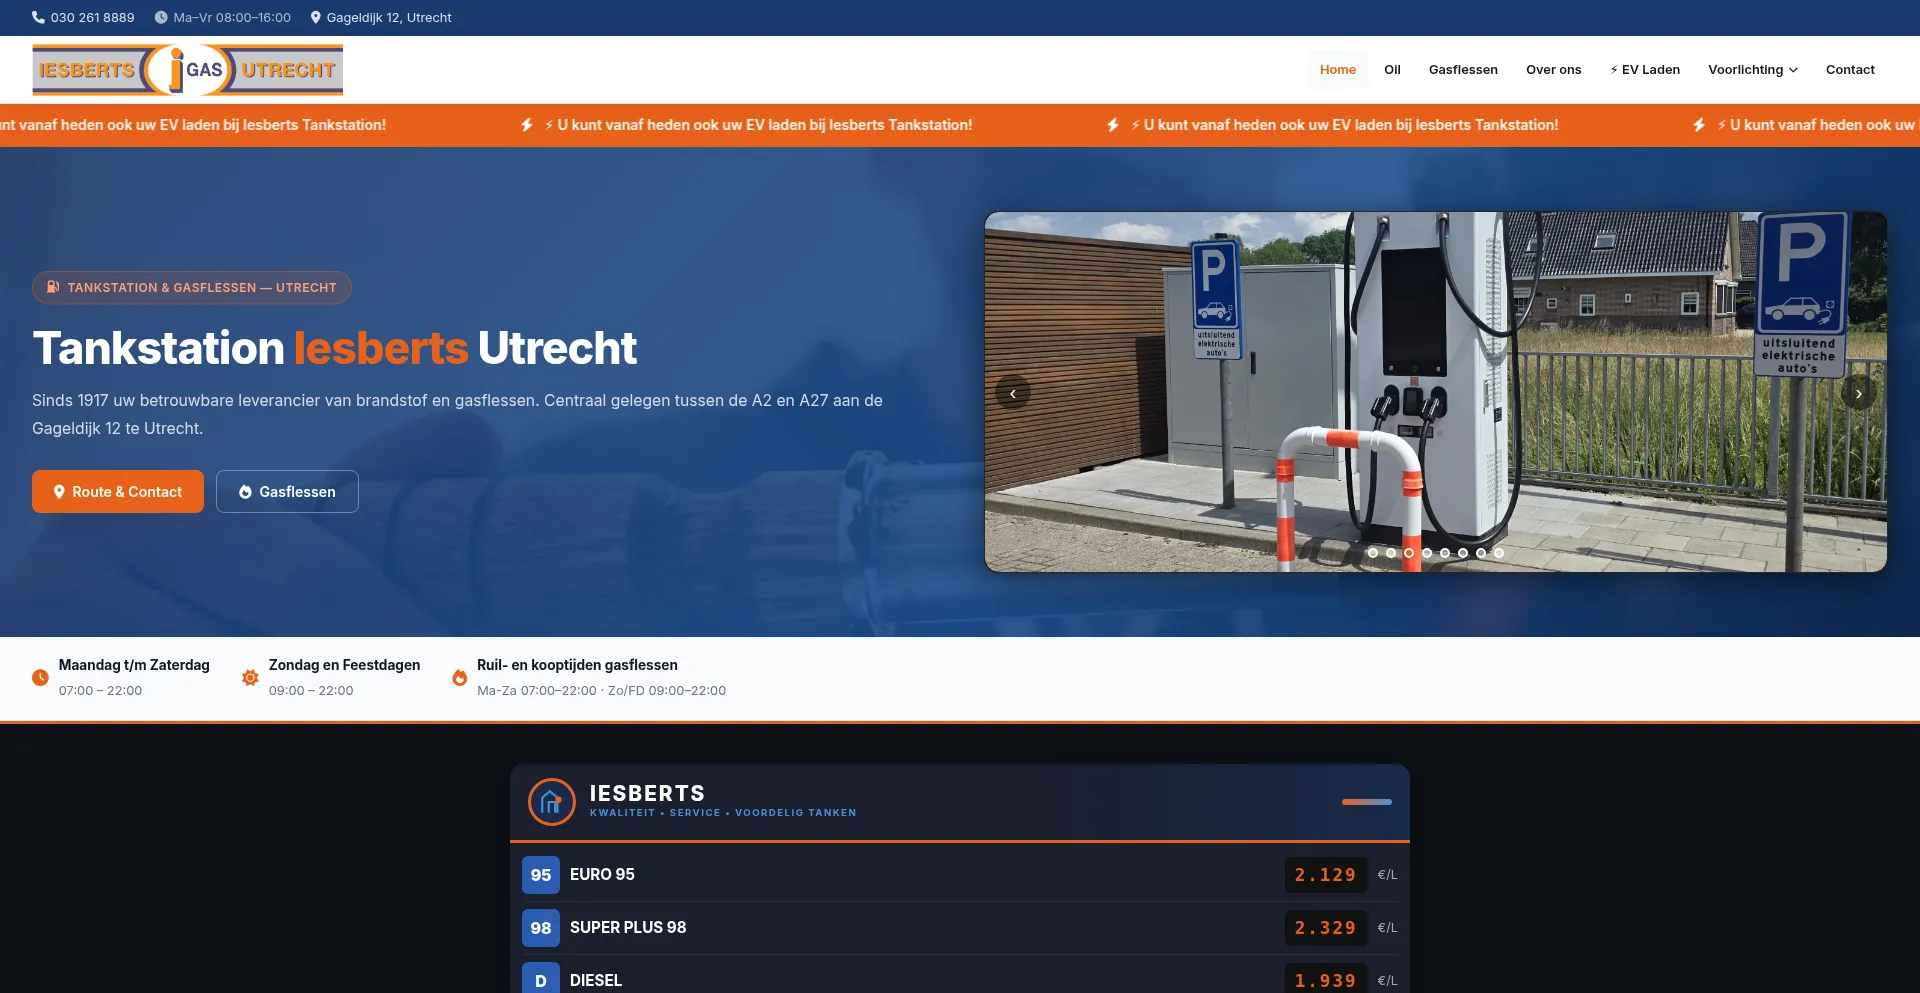
Task: Select the seventh carousel dot
Action: pos(1481,553)
